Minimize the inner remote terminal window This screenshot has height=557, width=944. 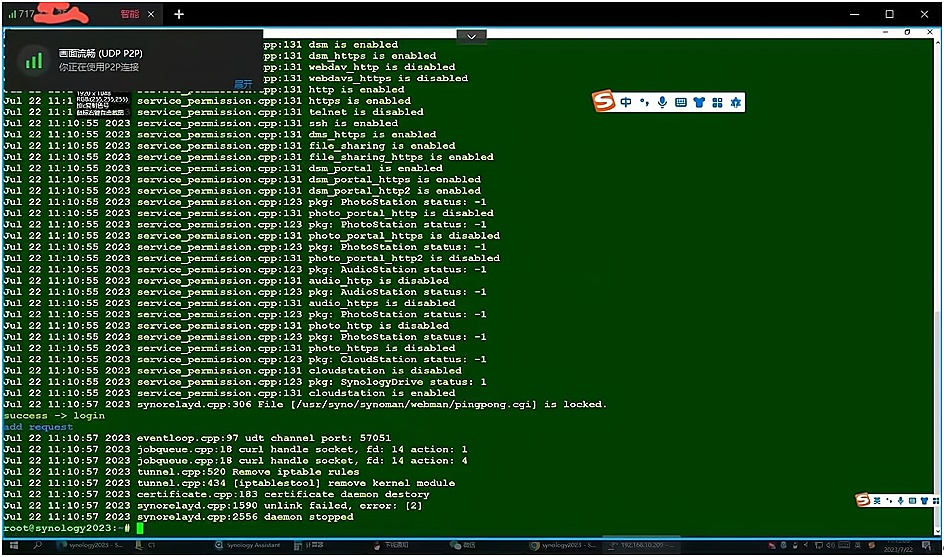pyautogui.click(x=886, y=32)
